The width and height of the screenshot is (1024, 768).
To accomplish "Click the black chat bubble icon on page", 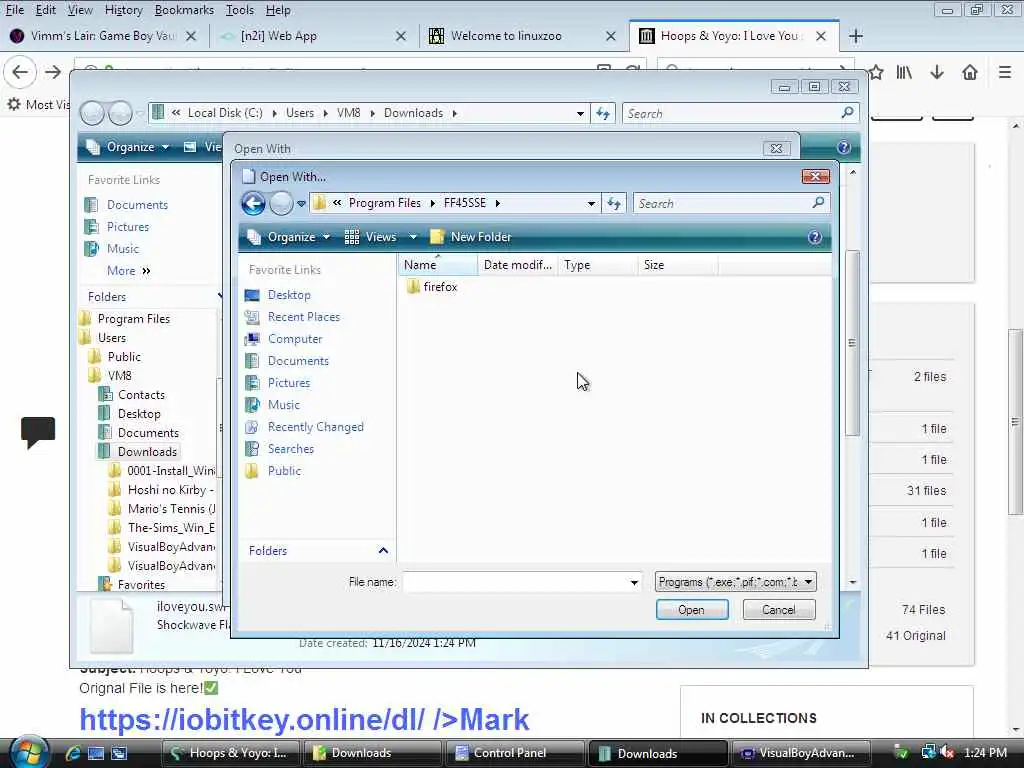I will click(x=38, y=432).
